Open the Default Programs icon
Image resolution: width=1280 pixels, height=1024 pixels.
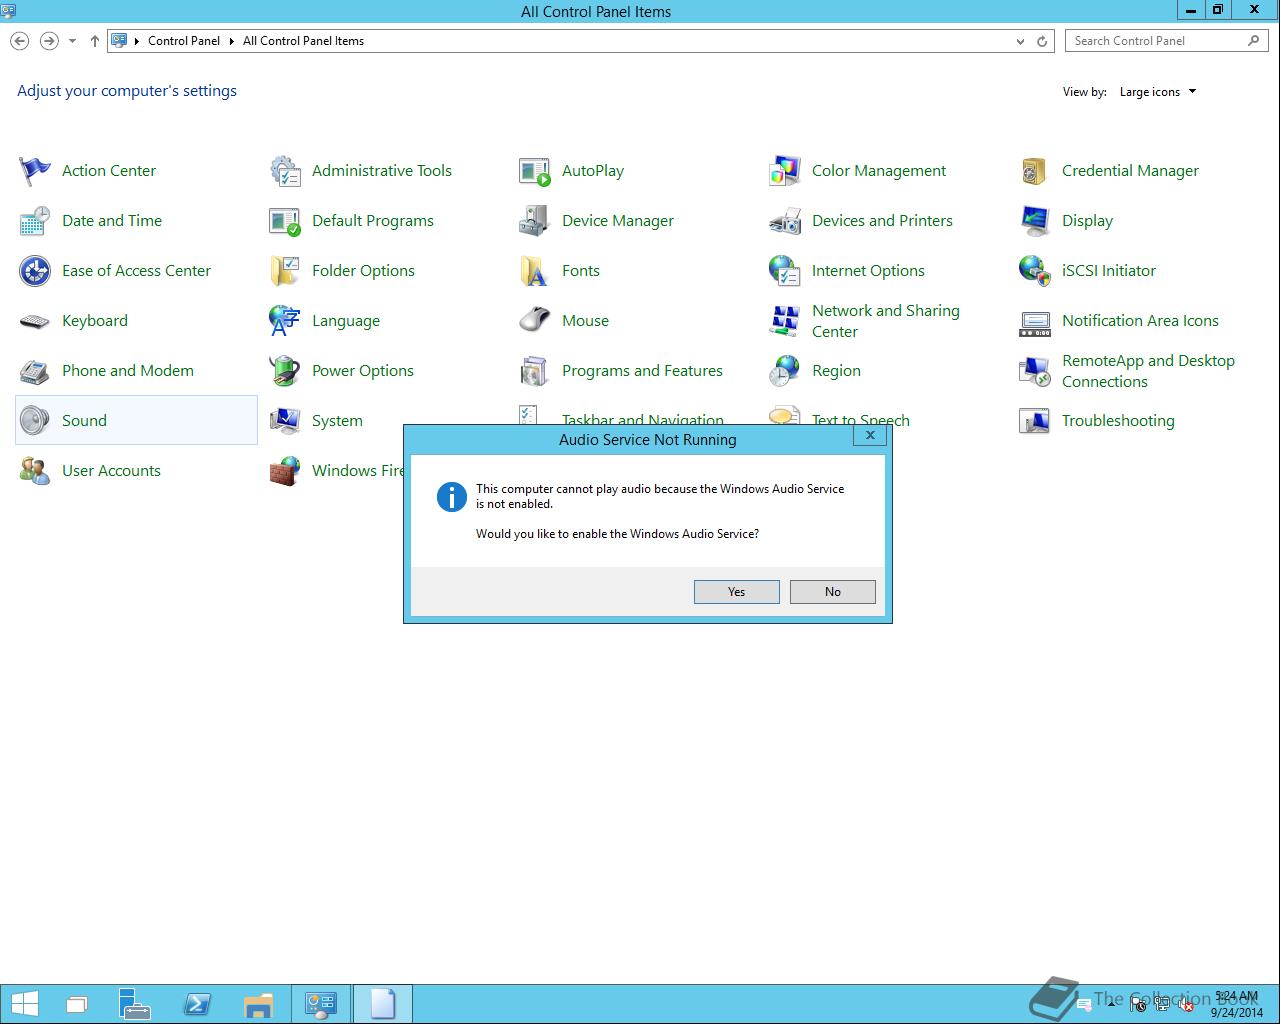[x=285, y=221]
